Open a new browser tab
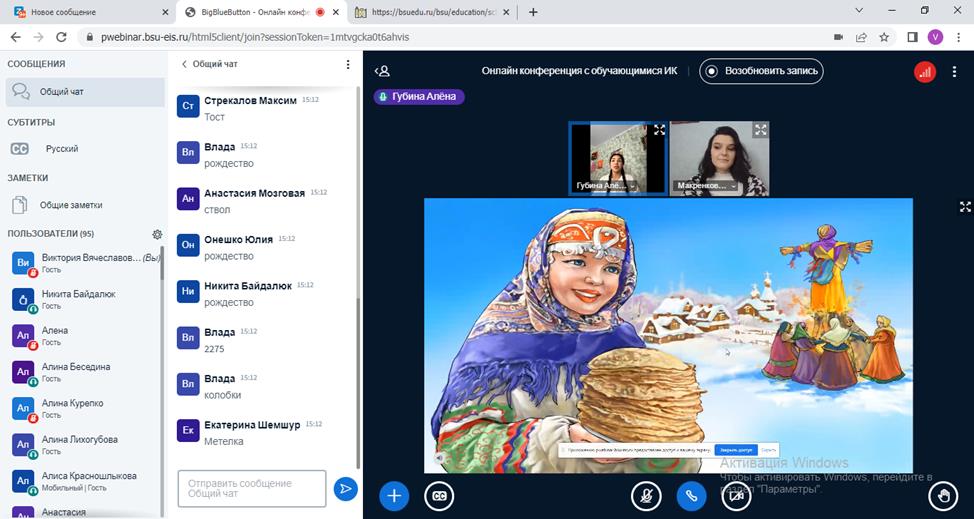This screenshot has width=974, height=519. [x=533, y=12]
